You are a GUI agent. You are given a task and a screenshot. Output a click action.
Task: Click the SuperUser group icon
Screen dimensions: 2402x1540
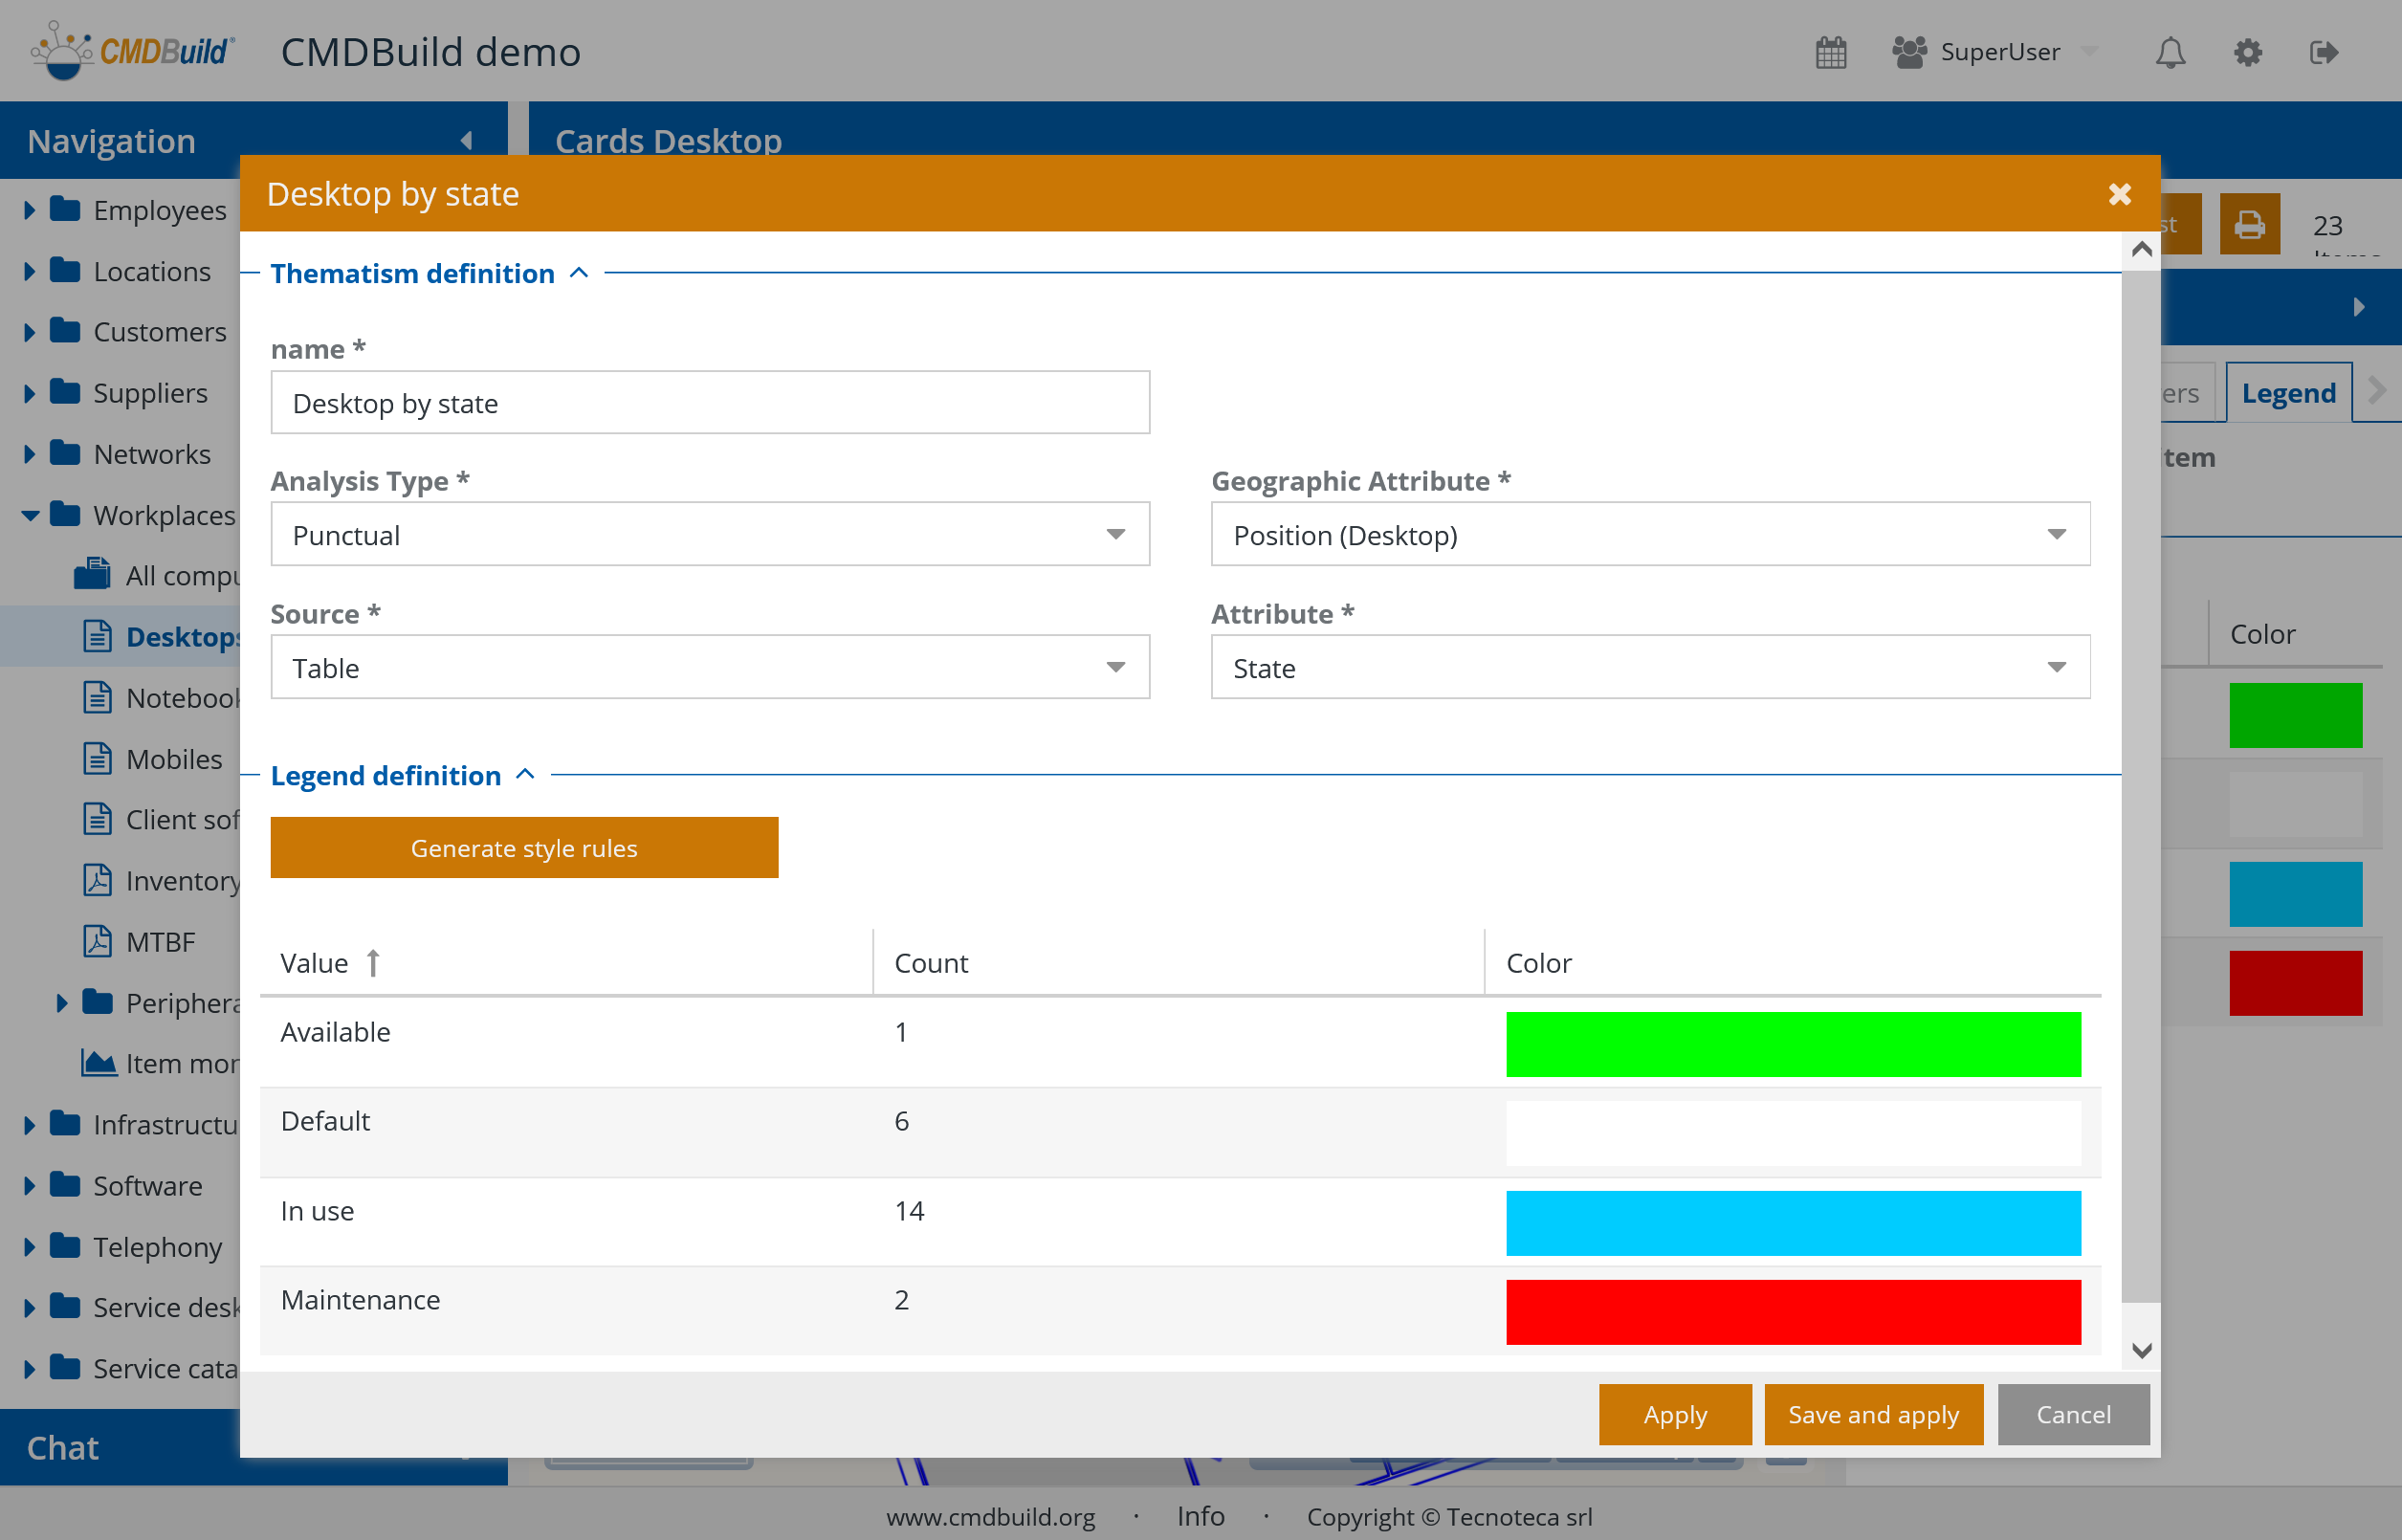1908,52
